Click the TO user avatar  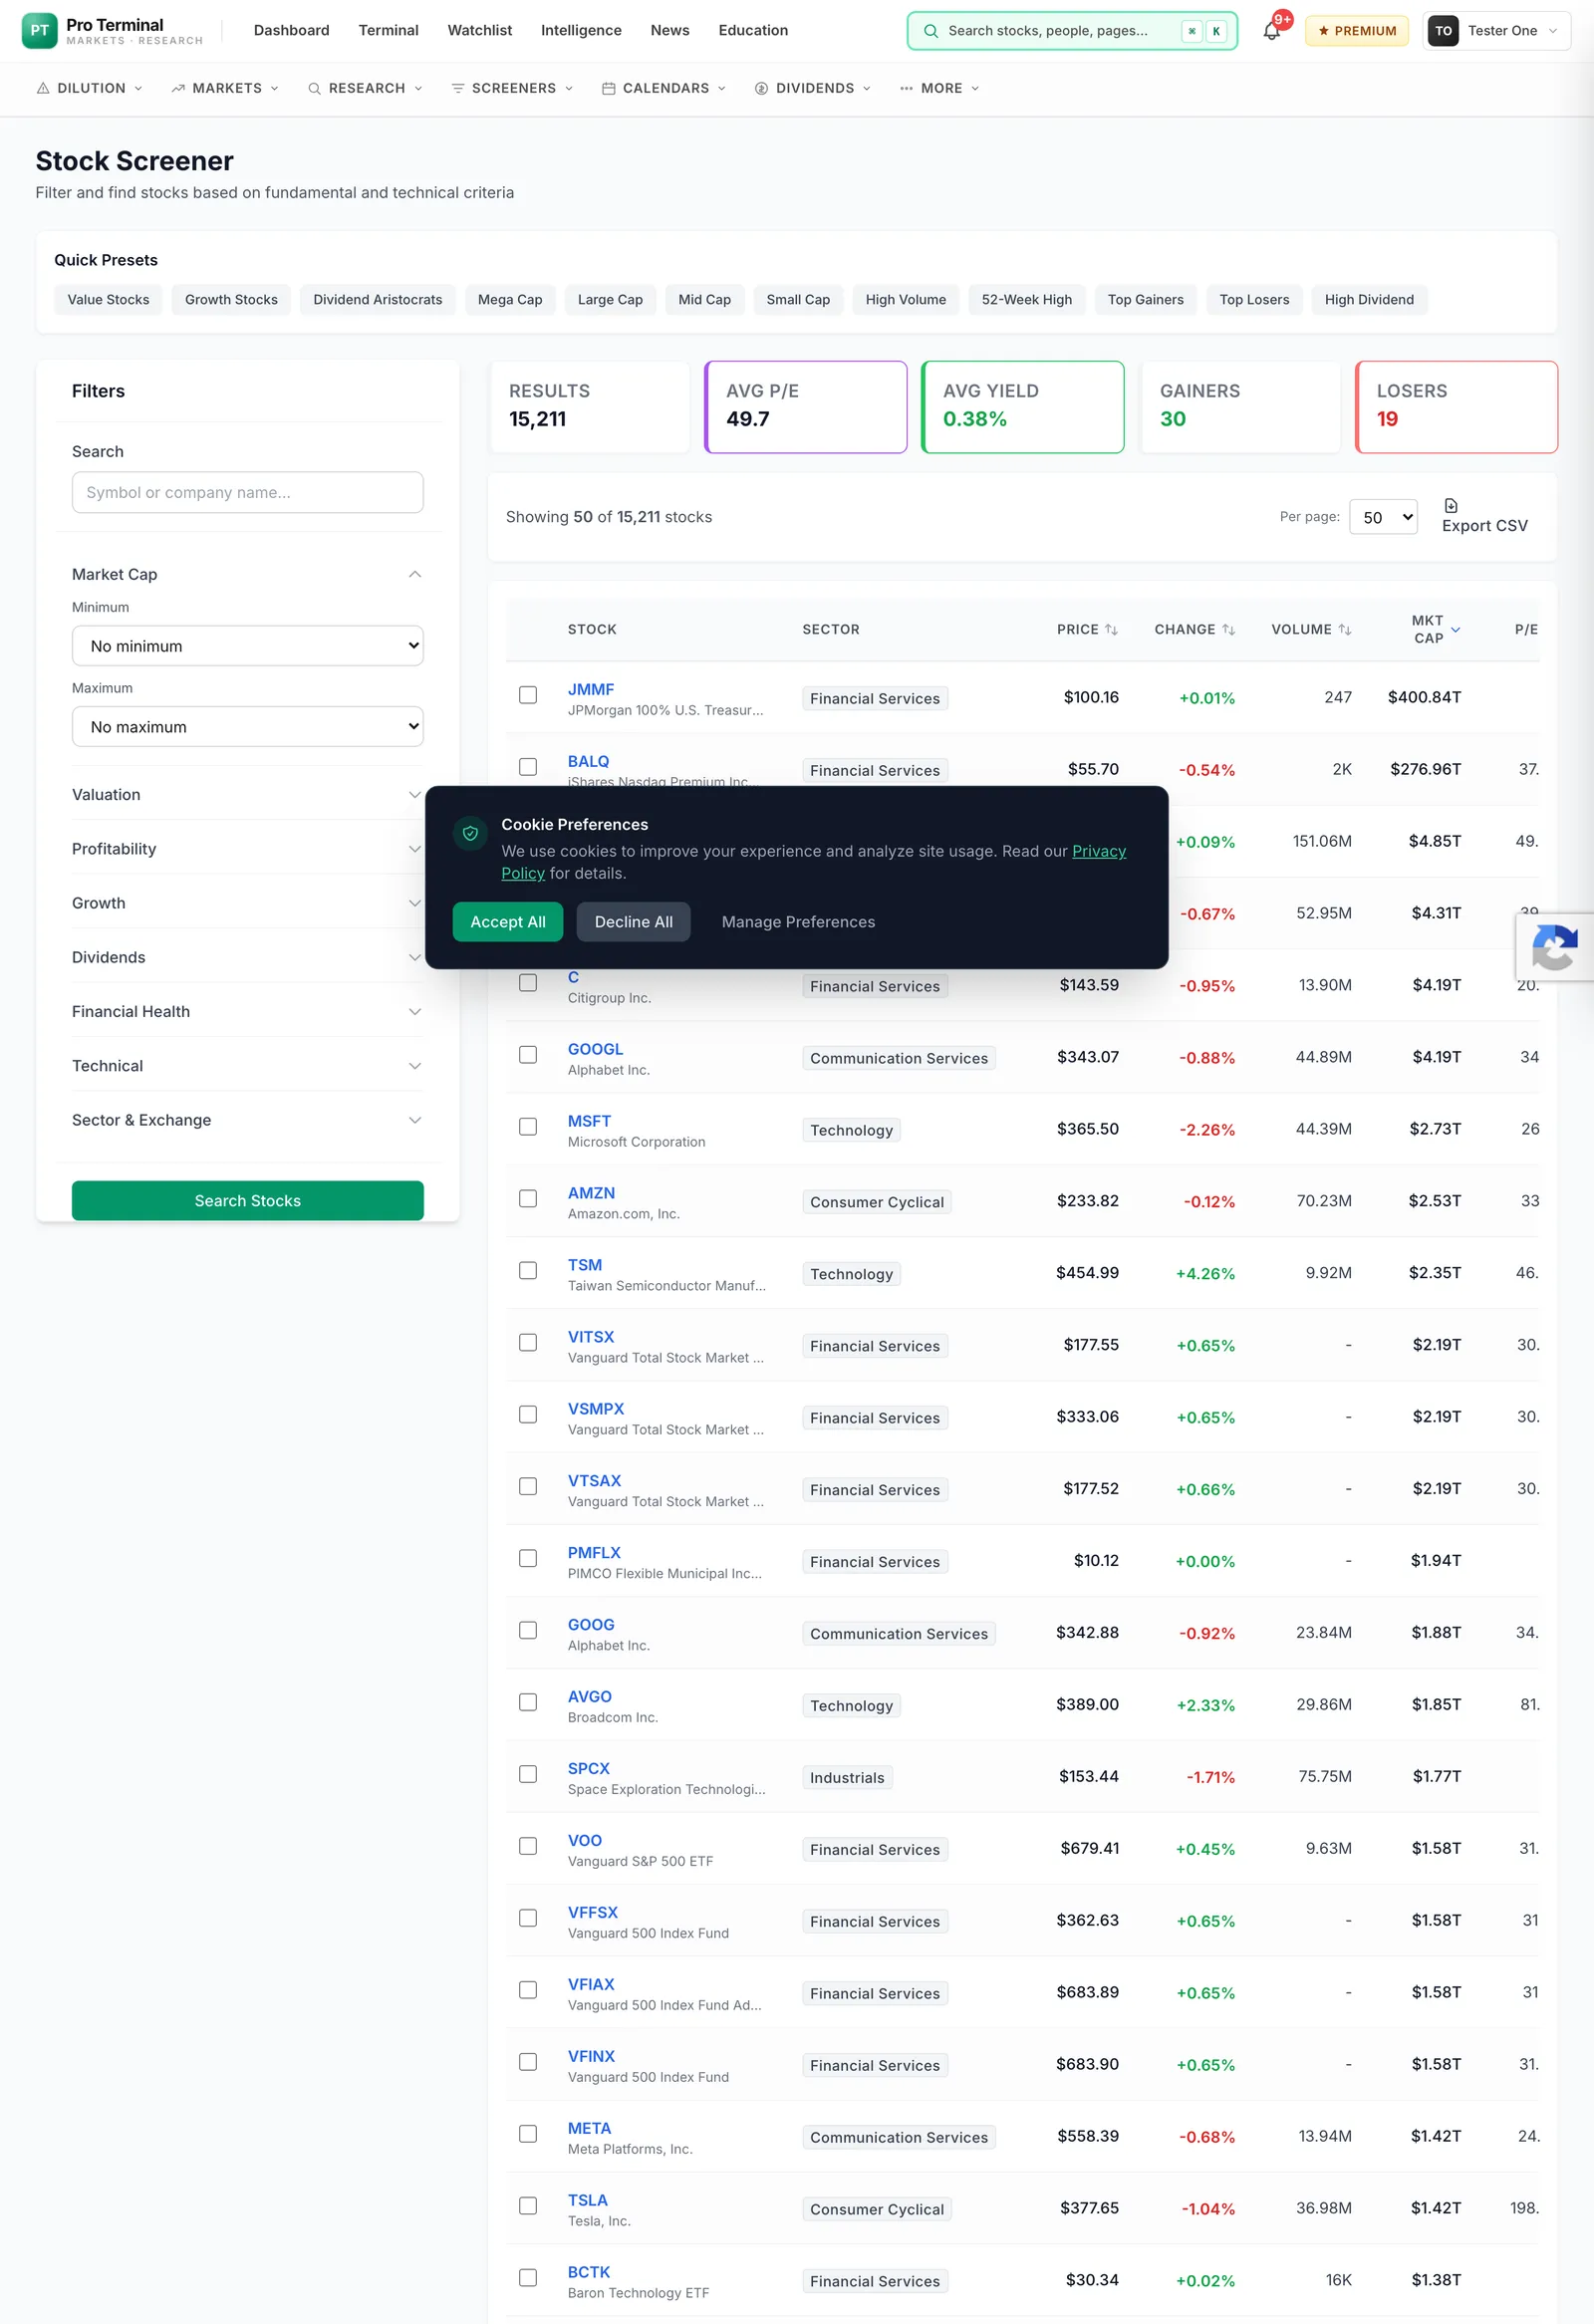click(x=1443, y=31)
